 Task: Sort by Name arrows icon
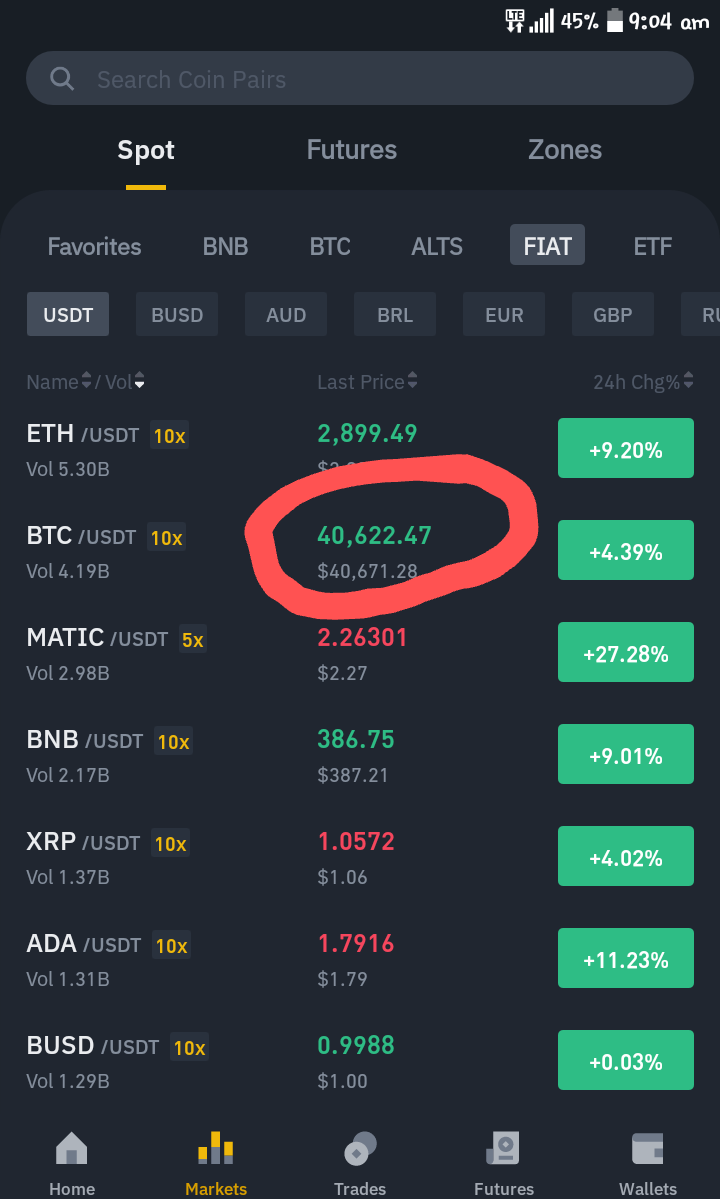click(86, 380)
